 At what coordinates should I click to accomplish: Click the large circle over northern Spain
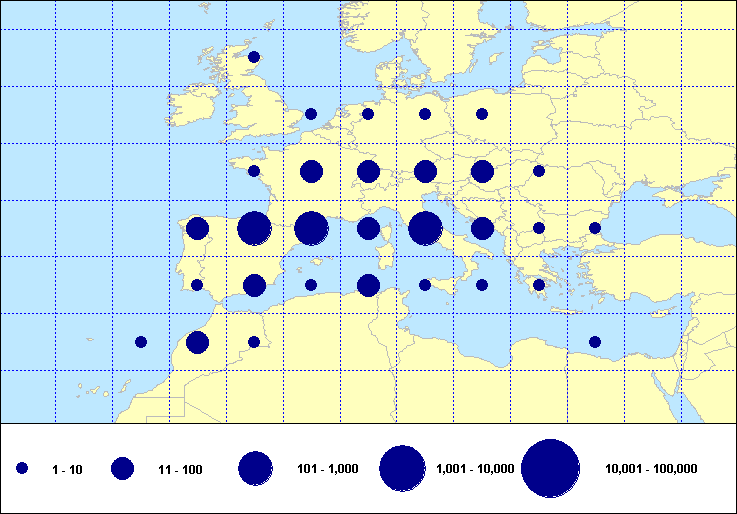coord(254,228)
